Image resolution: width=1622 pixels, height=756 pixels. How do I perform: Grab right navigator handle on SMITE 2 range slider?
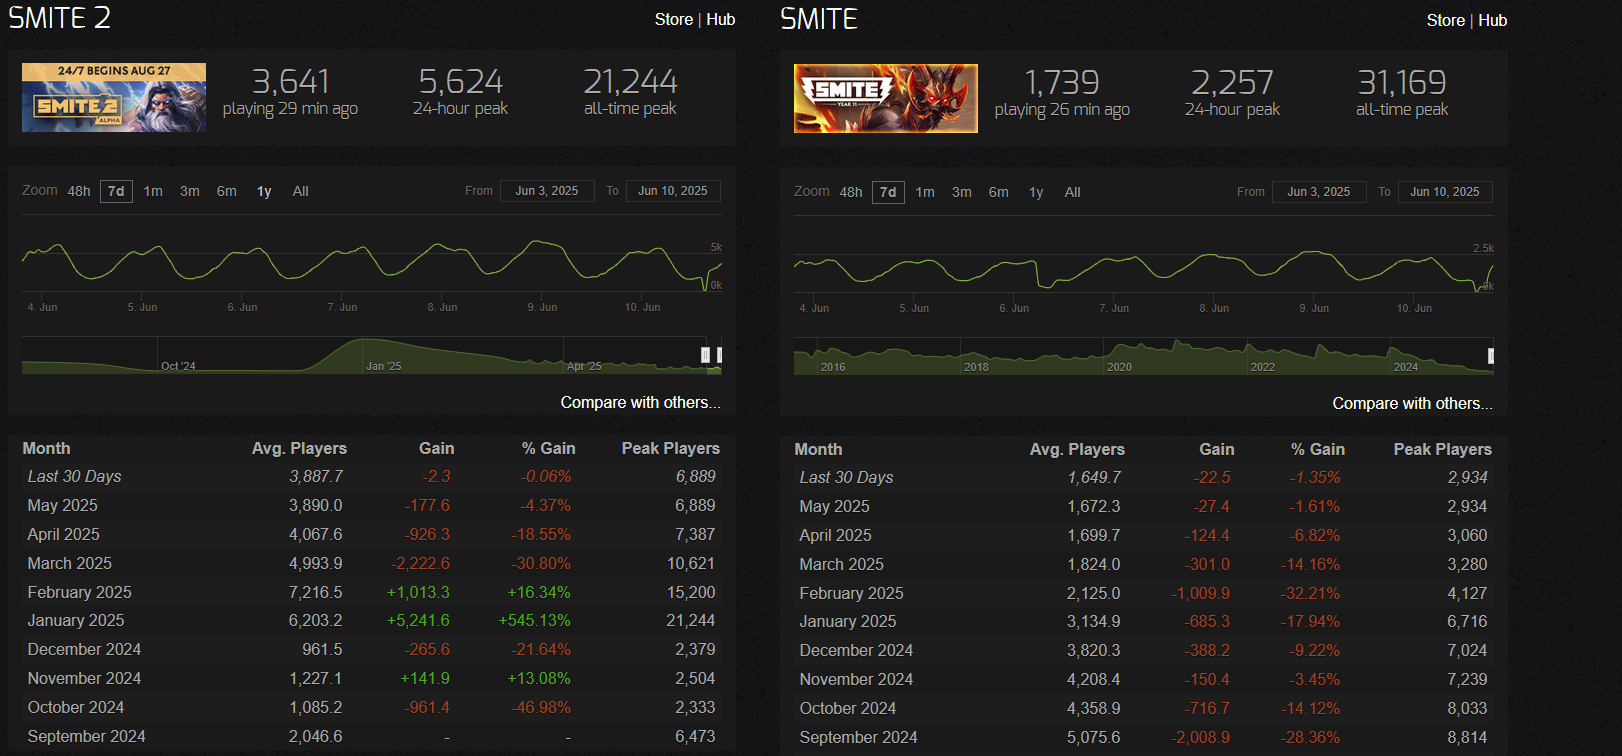pyautogui.click(x=719, y=355)
